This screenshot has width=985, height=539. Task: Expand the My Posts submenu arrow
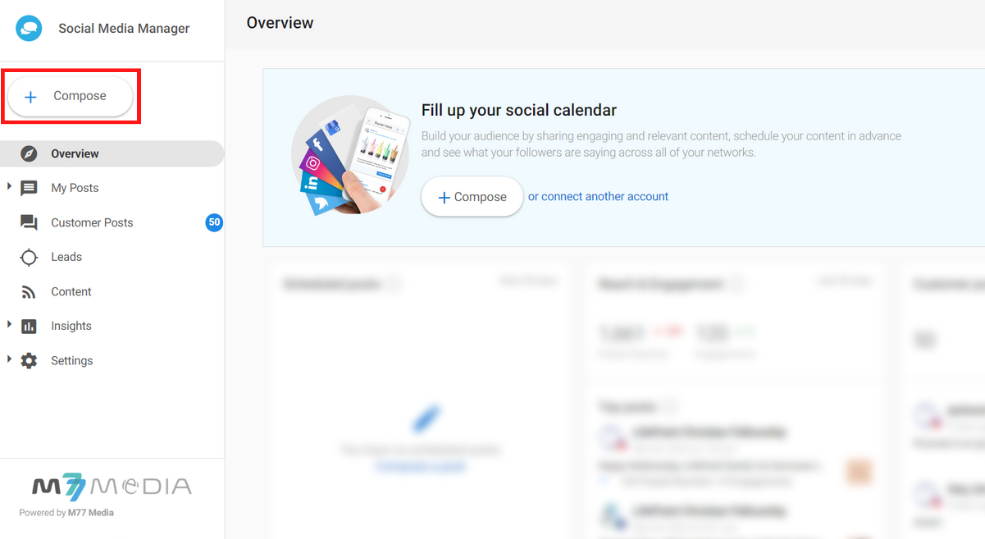coord(9,186)
